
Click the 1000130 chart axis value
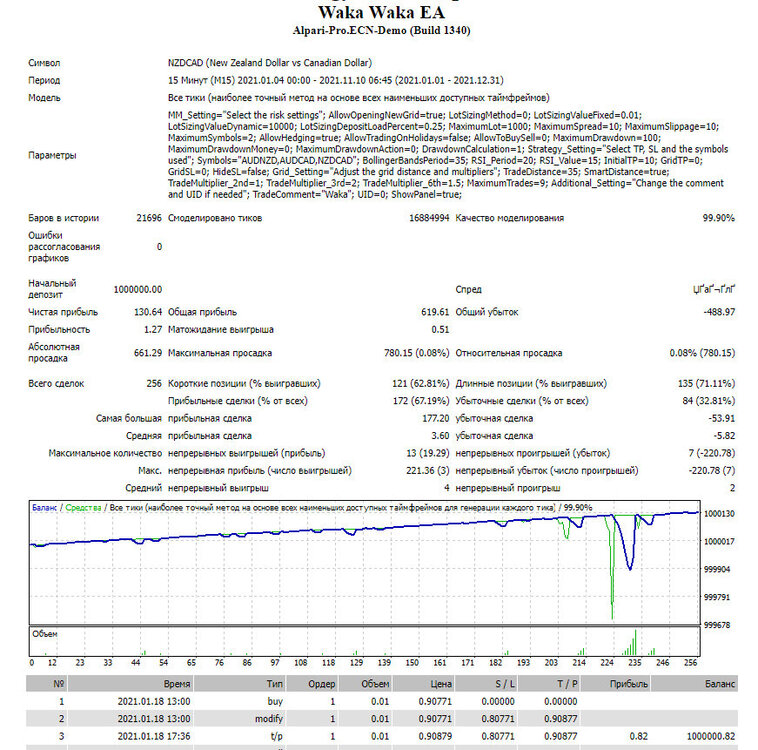click(x=719, y=514)
